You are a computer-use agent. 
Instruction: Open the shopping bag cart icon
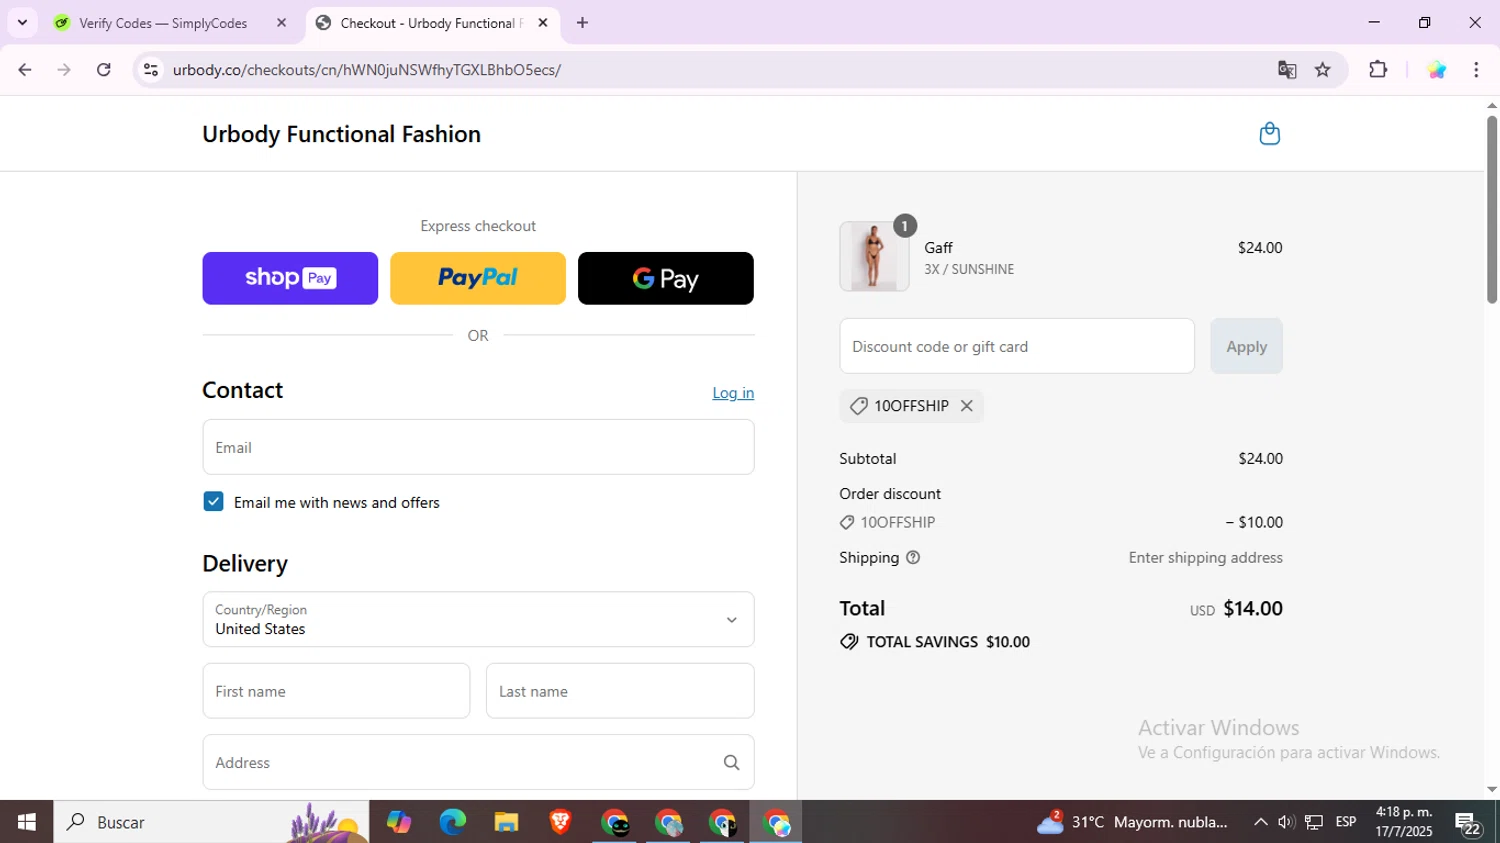[x=1269, y=134]
